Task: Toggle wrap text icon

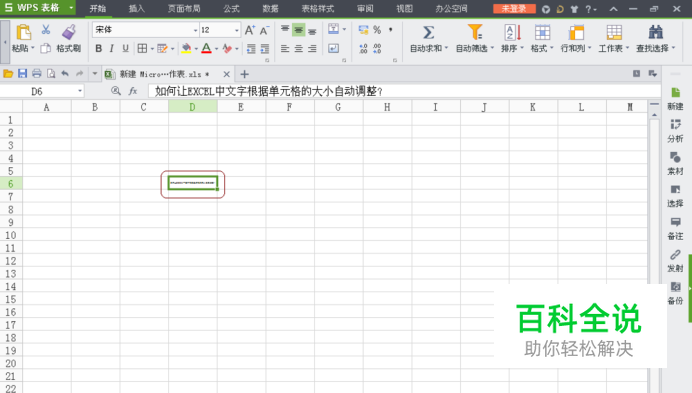Action: pyautogui.click(x=334, y=48)
